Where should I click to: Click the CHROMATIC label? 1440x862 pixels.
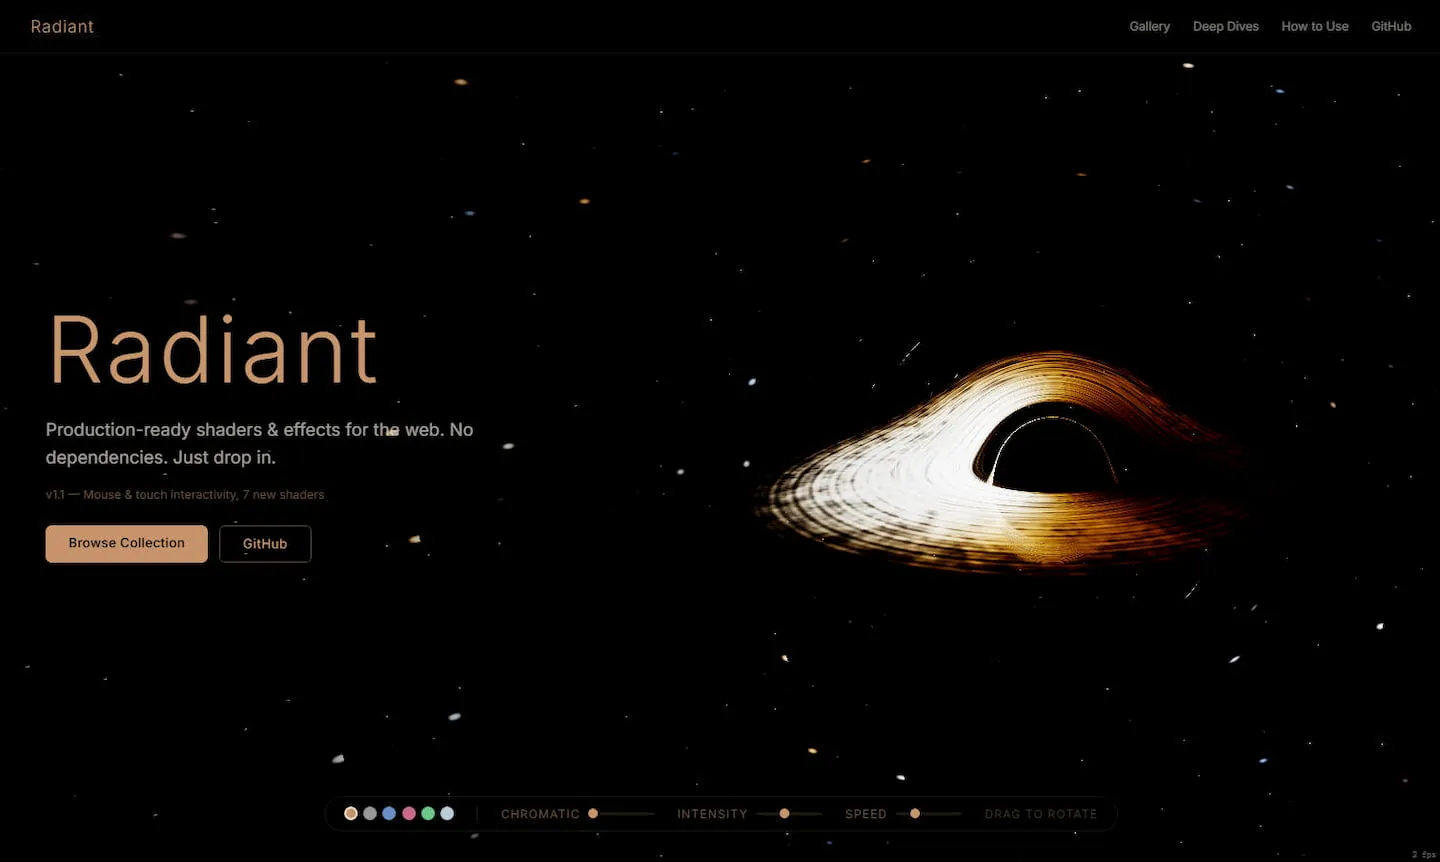[x=540, y=814]
